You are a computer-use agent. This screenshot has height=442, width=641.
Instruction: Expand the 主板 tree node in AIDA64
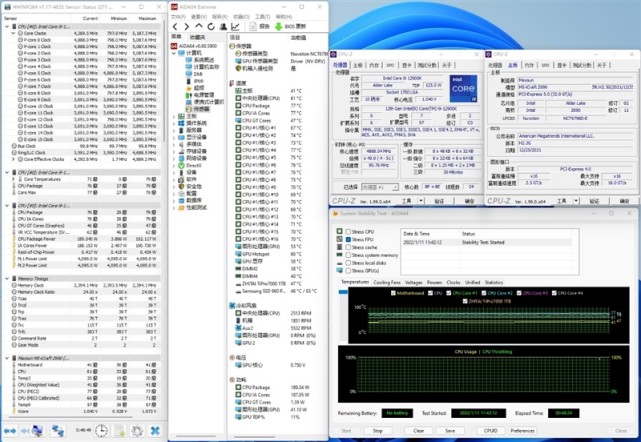(176, 115)
